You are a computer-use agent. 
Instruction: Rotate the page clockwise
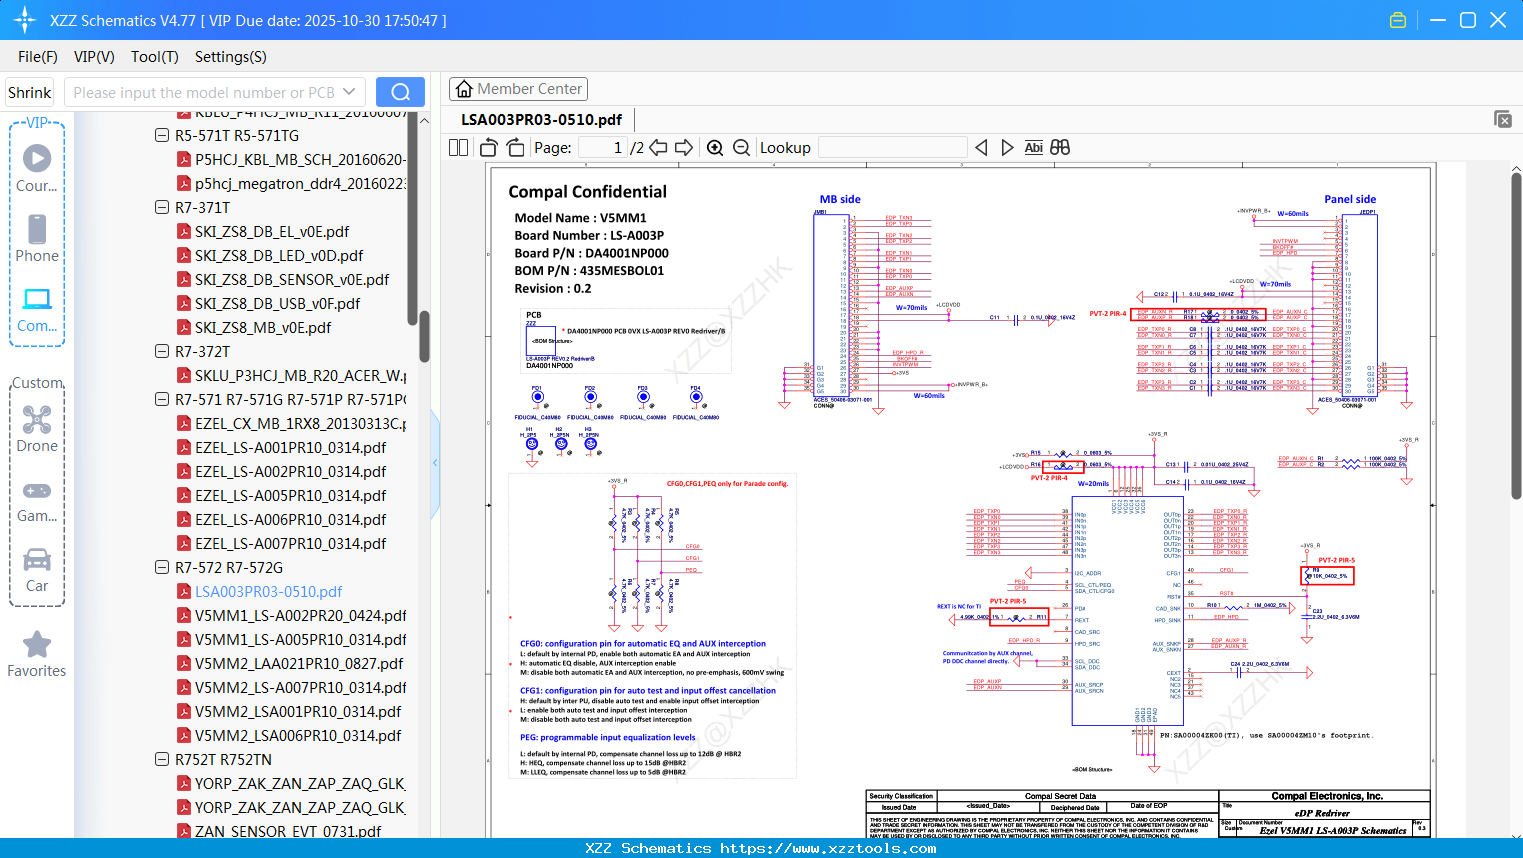[515, 148]
